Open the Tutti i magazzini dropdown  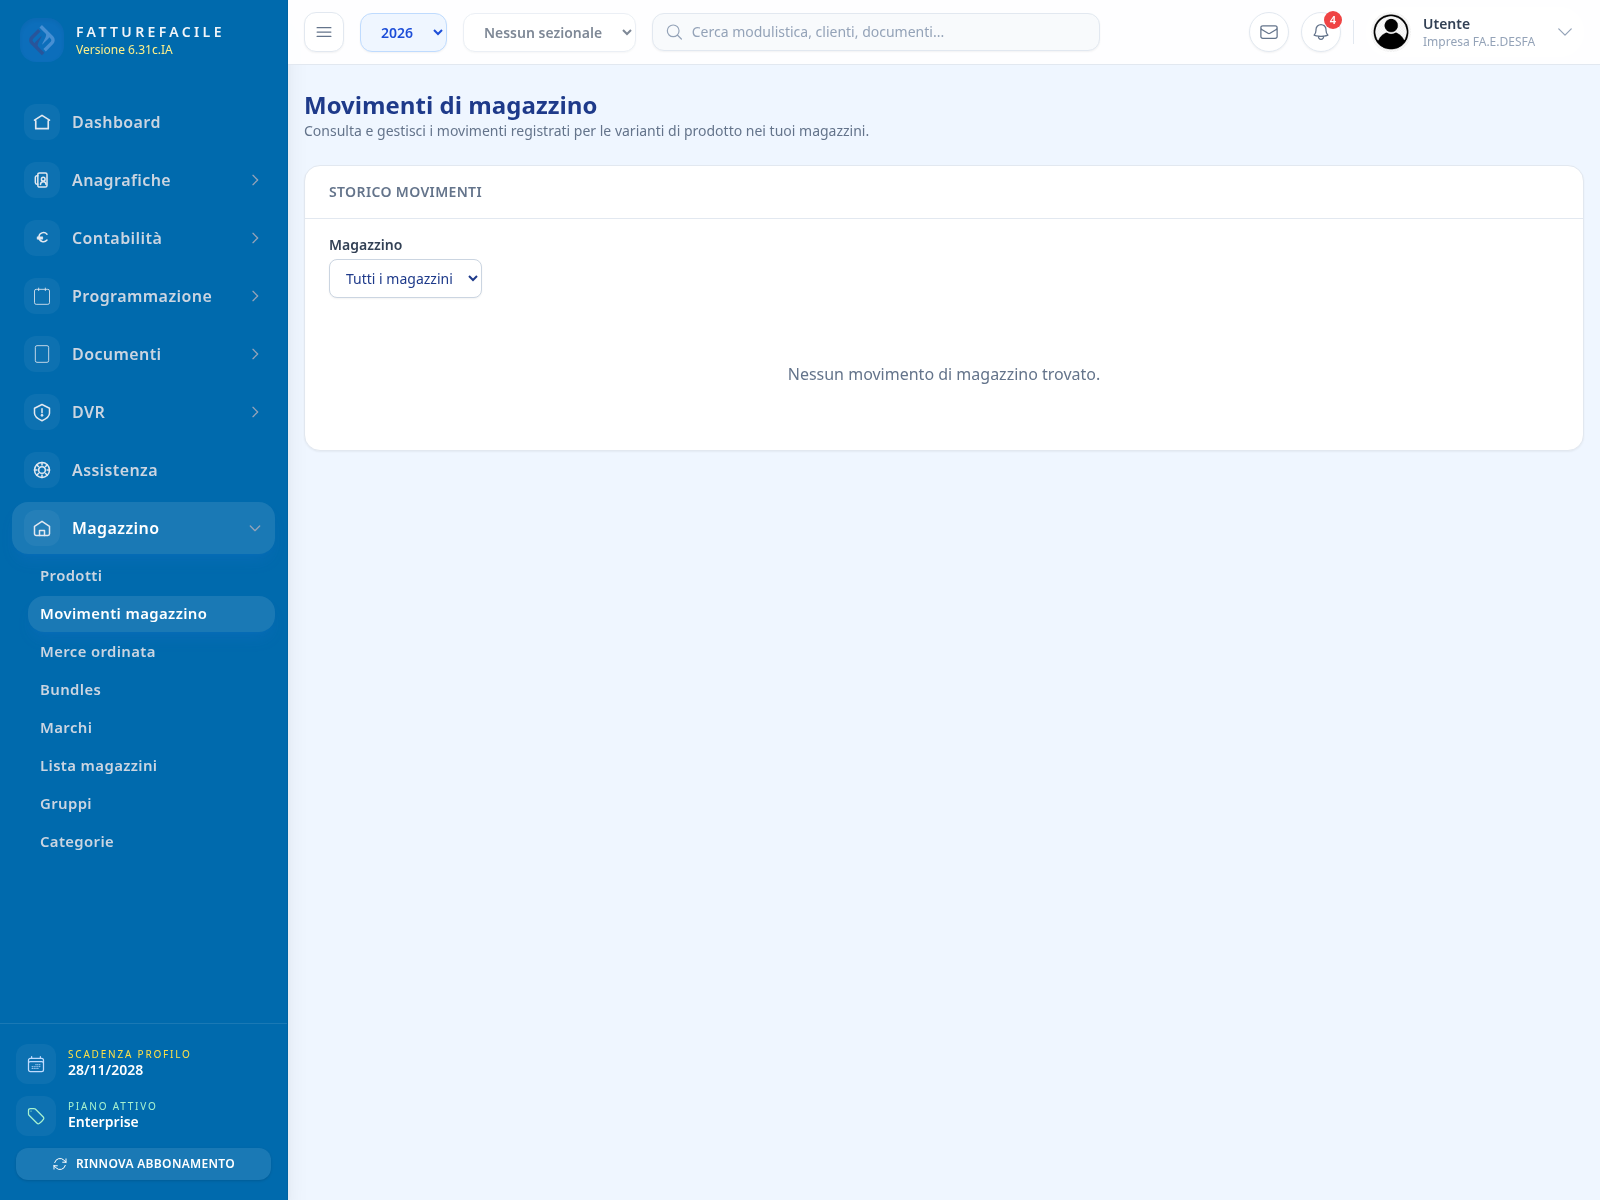[405, 279]
